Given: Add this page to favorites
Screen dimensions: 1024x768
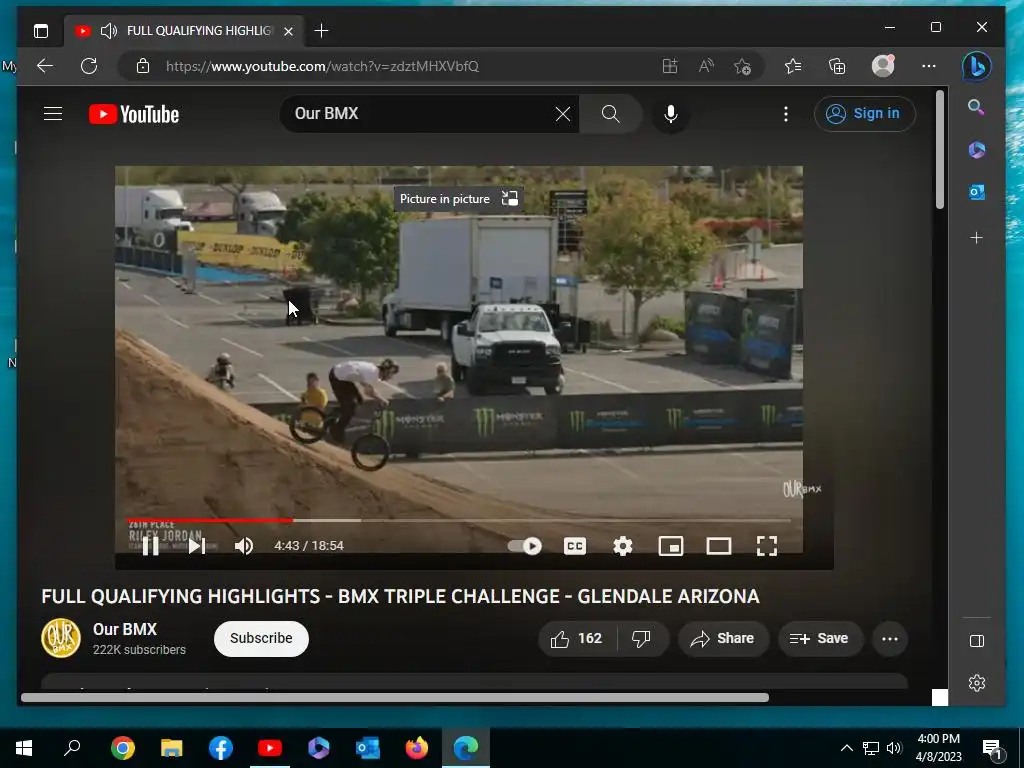Looking at the screenshot, I should tap(743, 66).
